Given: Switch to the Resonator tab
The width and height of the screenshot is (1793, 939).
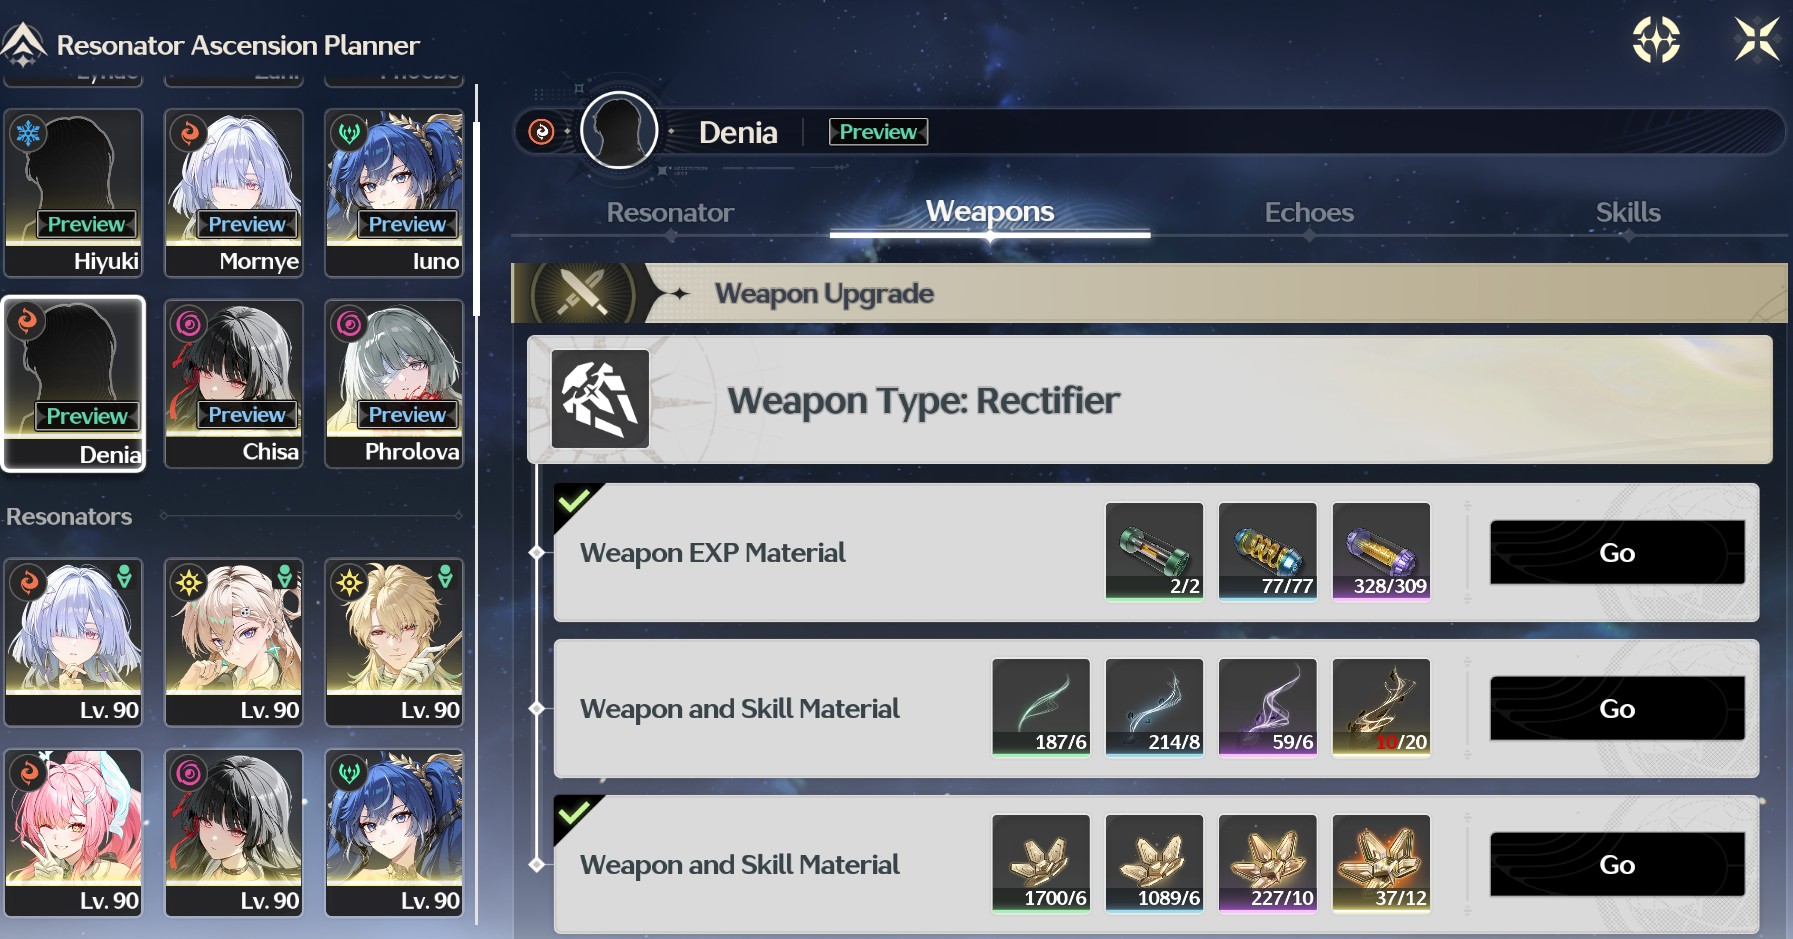Looking at the screenshot, I should tap(670, 212).
